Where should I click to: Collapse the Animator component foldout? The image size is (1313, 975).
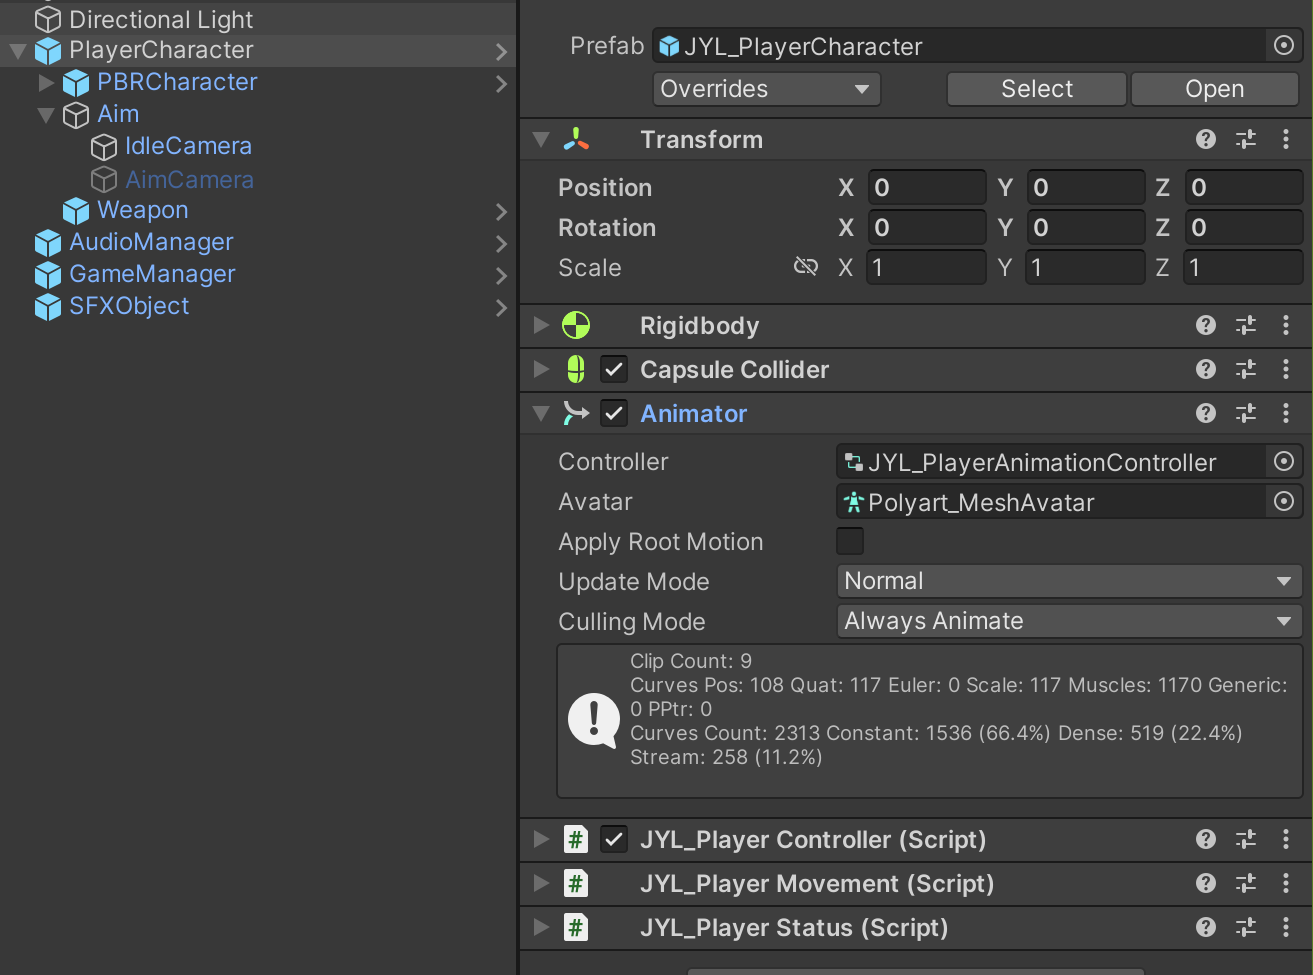[x=541, y=413]
